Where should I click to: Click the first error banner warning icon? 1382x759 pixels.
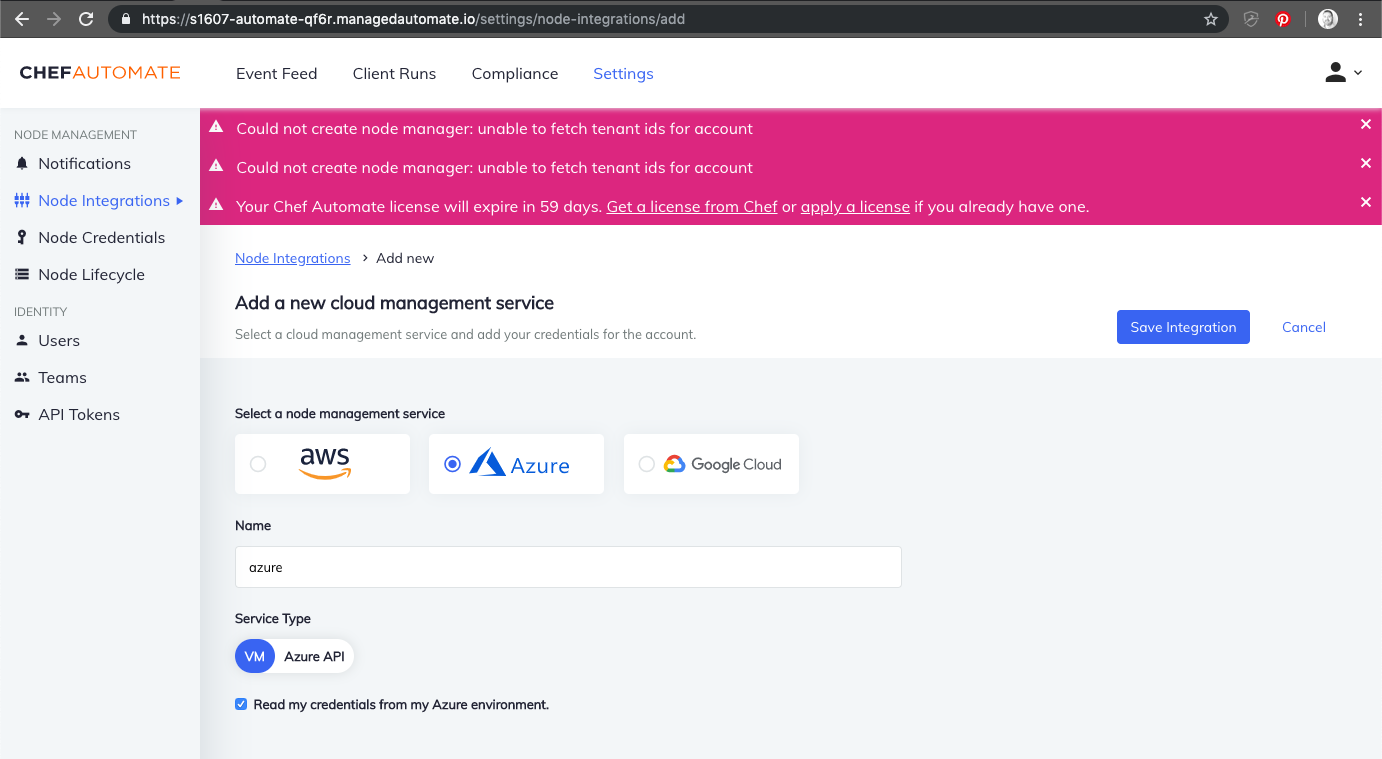[216, 127]
